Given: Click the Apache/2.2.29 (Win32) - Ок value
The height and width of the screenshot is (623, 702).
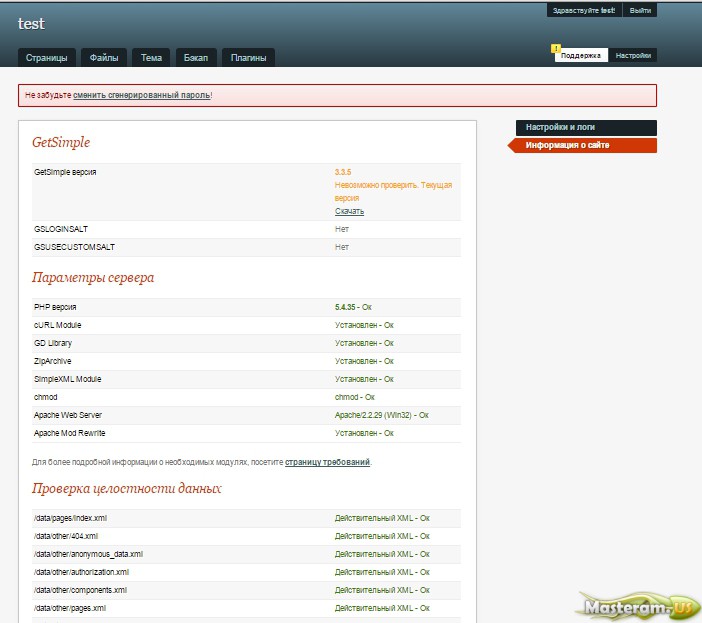Looking at the screenshot, I should [381, 415].
